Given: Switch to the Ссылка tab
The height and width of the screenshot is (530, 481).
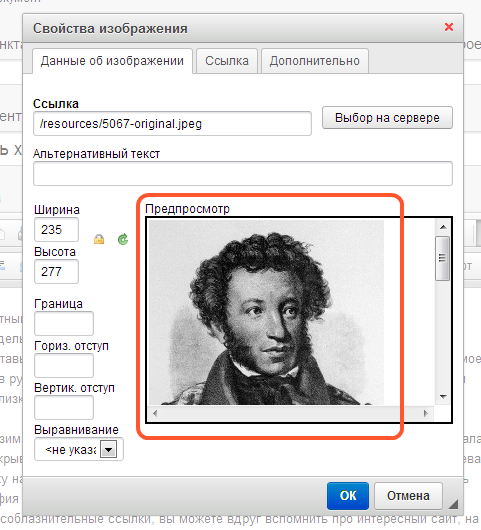Looking at the screenshot, I should pos(227,61).
